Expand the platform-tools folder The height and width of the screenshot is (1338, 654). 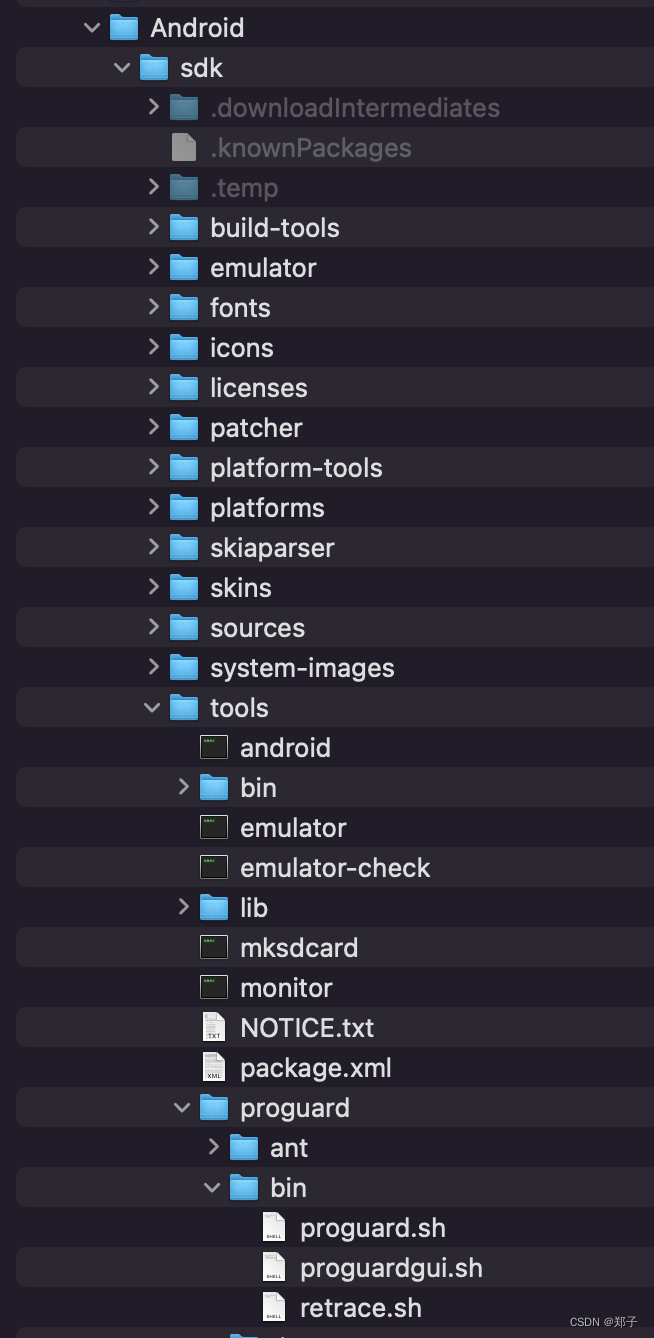[x=152, y=467]
